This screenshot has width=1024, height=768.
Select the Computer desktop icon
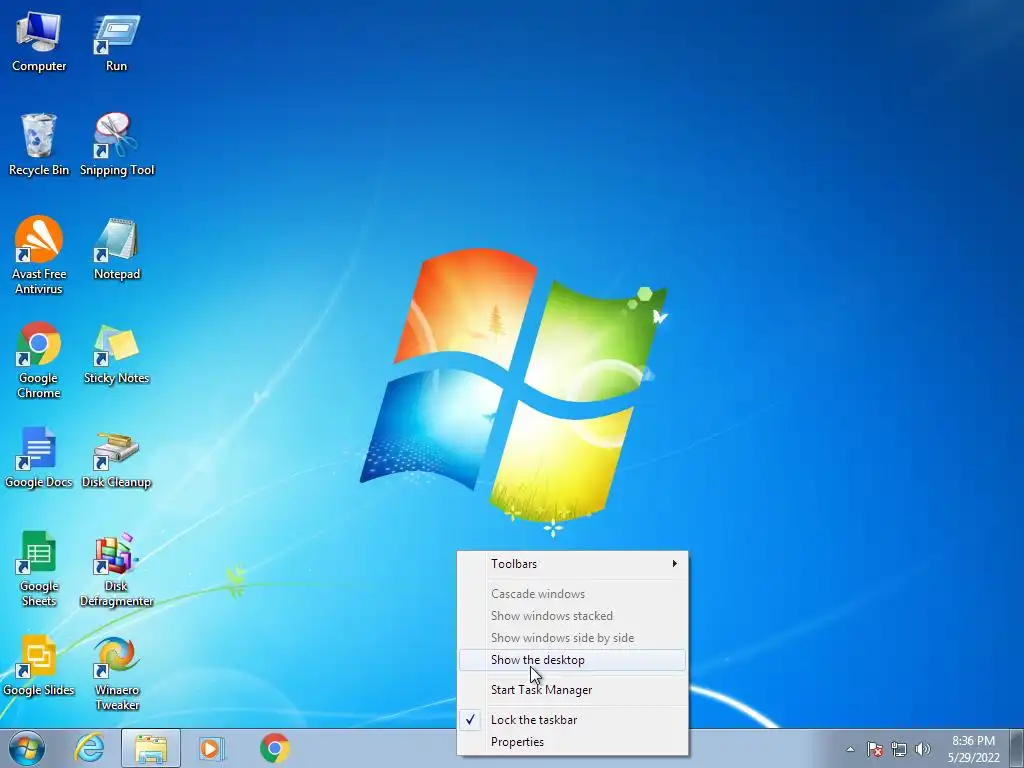coord(39,42)
